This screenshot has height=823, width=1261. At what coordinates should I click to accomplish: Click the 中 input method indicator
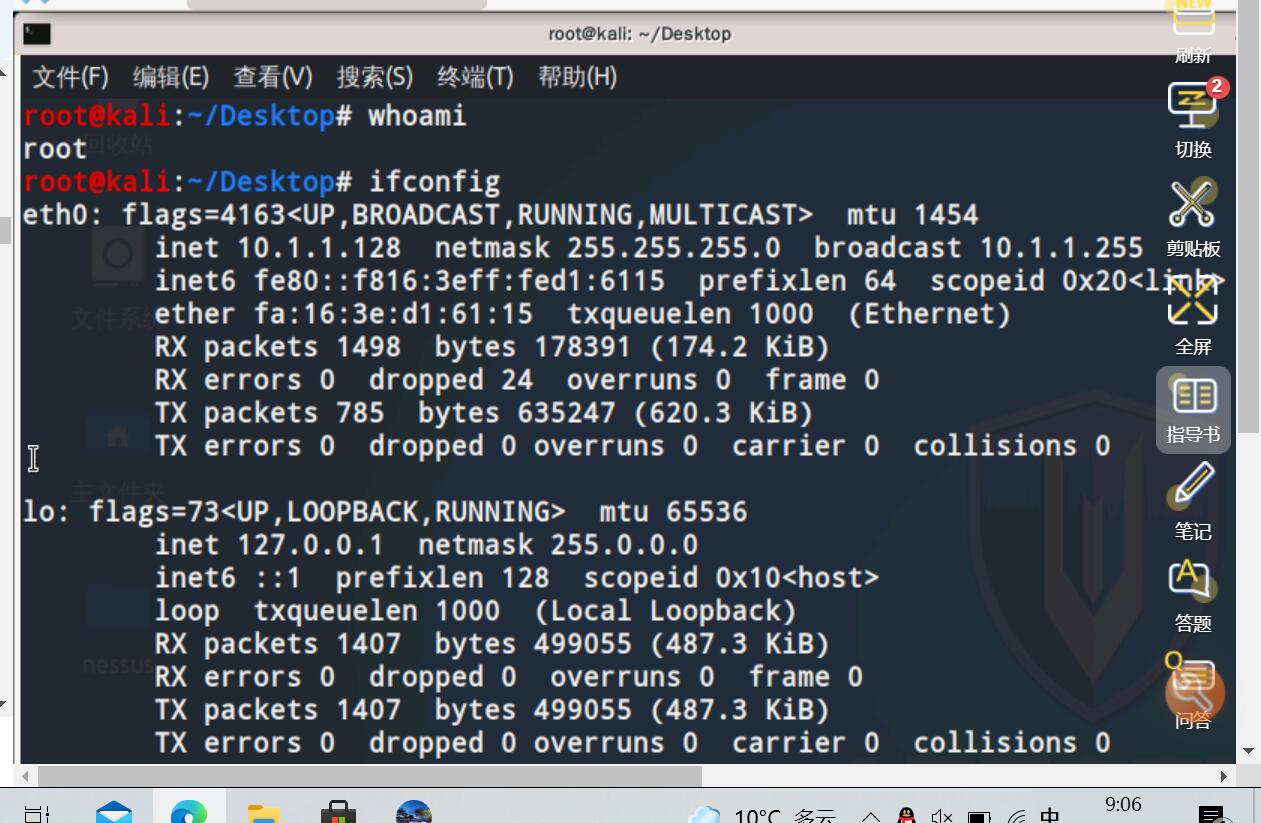(1050, 816)
